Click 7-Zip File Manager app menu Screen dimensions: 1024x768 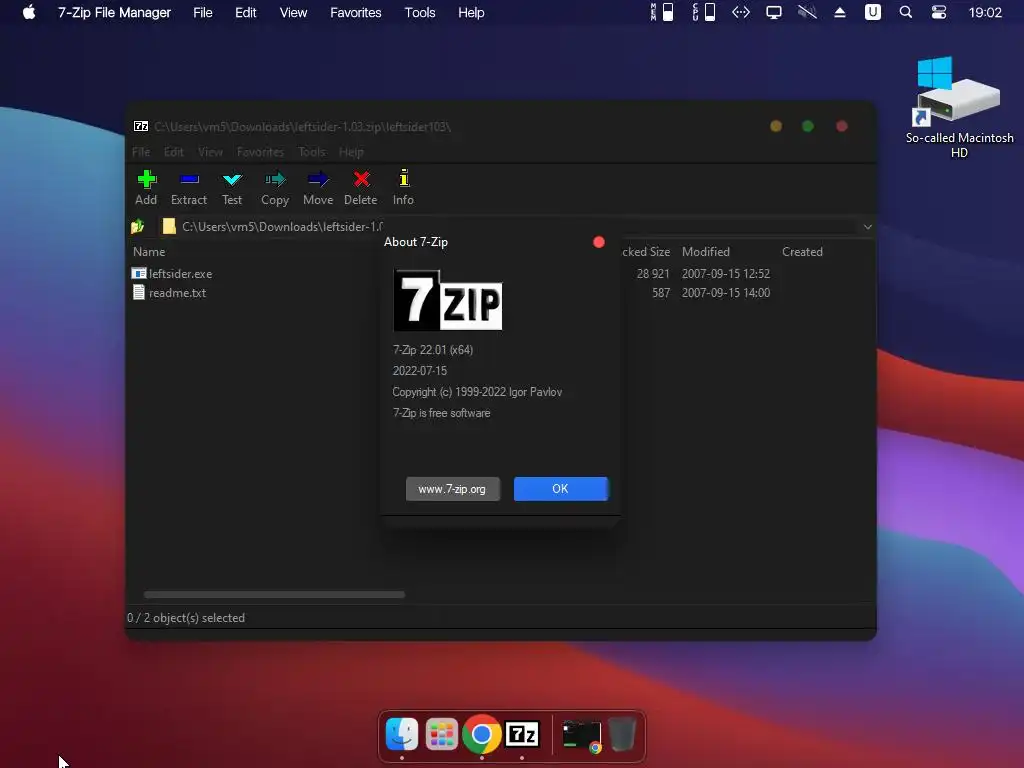[x=114, y=12]
